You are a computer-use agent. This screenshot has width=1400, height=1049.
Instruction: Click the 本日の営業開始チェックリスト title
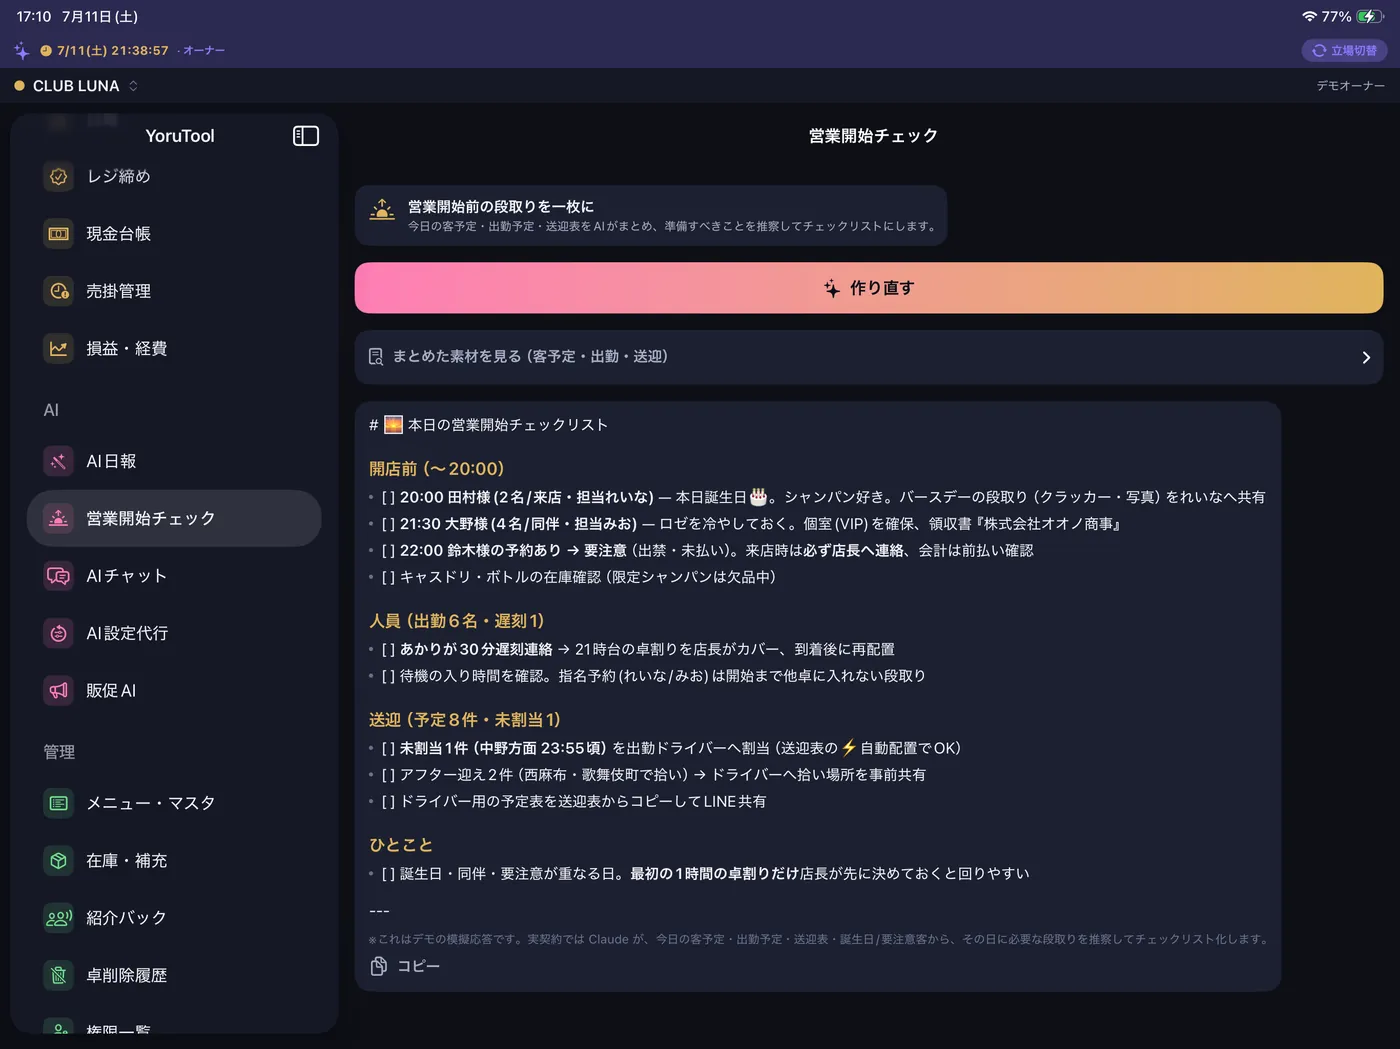click(x=508, y=425)
